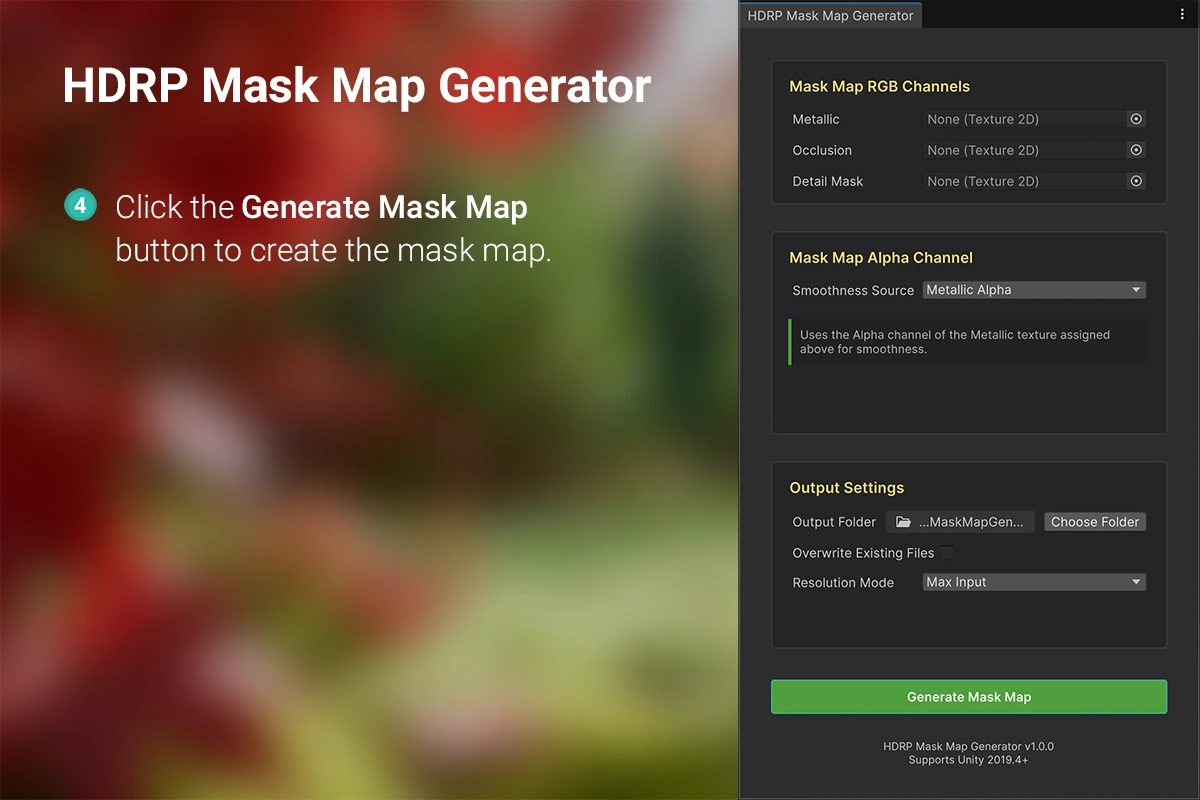Image resolution: width=1200 pixels, height=800 pixels.
Task: Select the HDRP Mask Map Generator tab
Action: click(x=830, y=15)
